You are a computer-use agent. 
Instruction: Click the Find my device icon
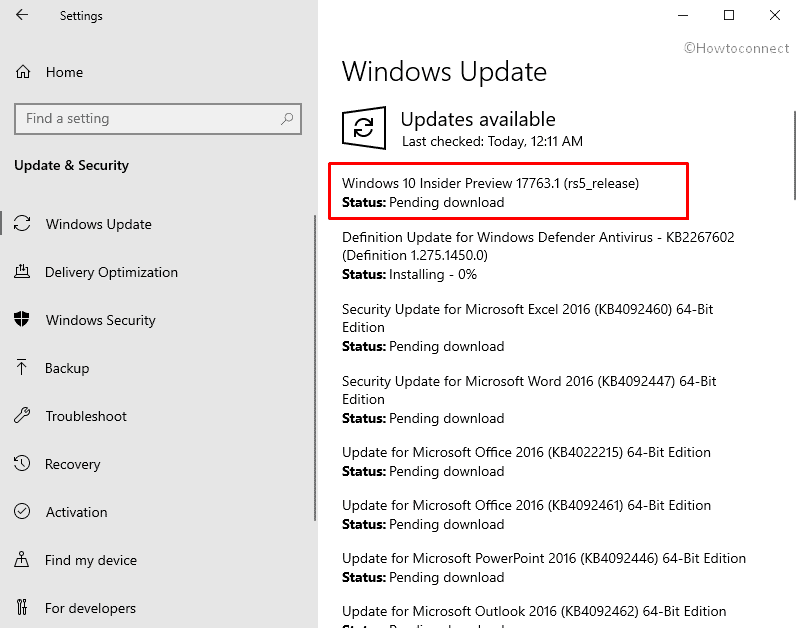coord(21,559)
